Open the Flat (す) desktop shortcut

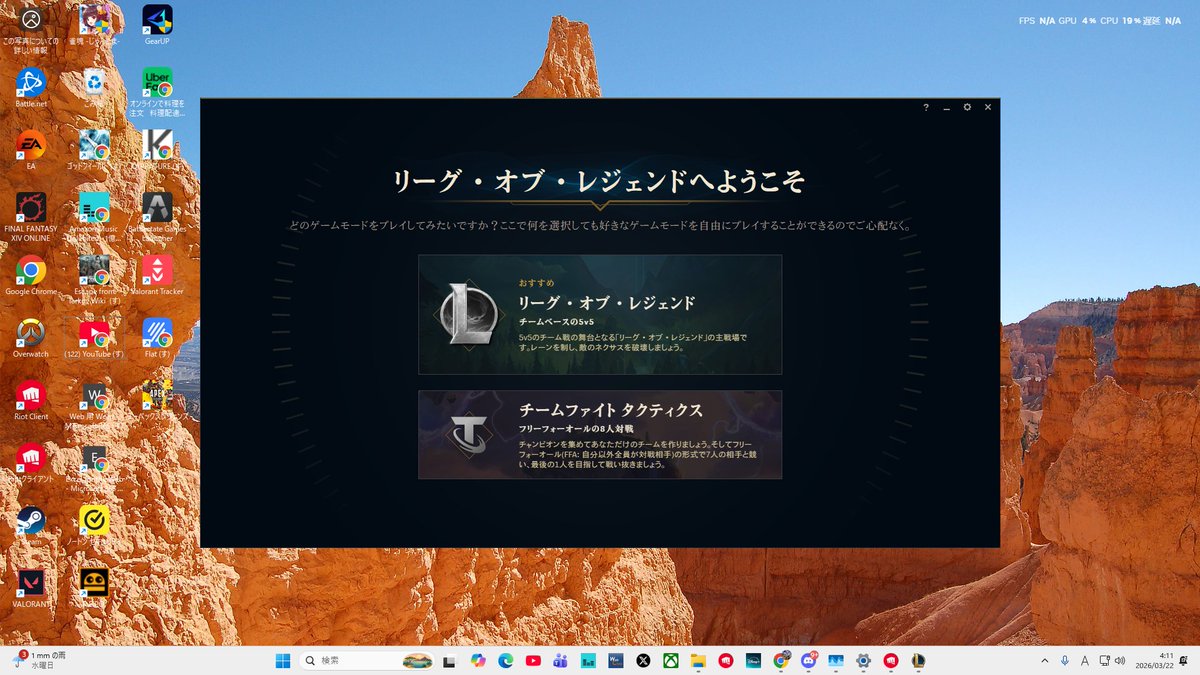click(x=157, y=339)
